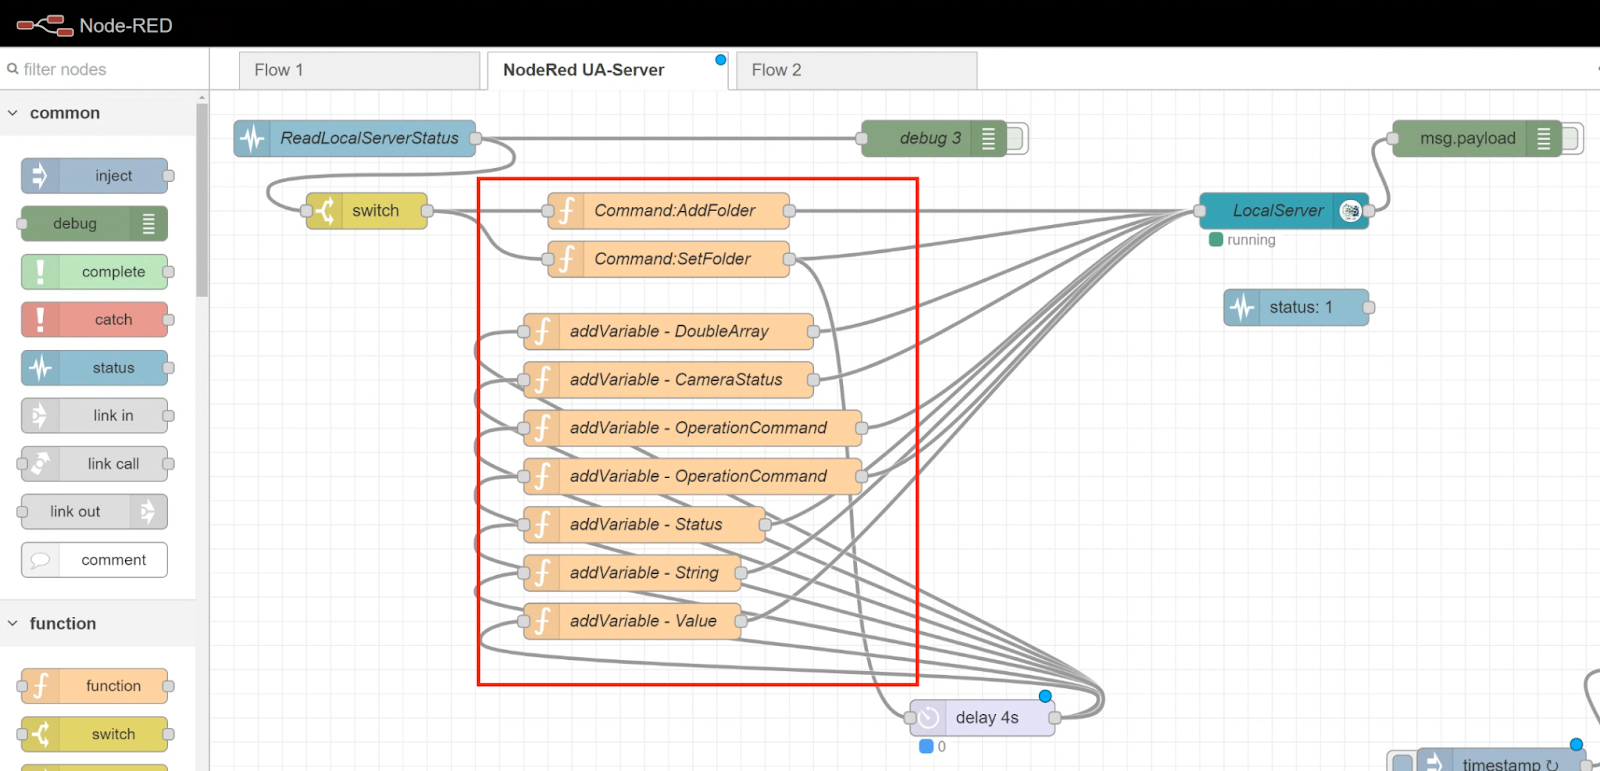Click the palette vertical scrollbar
This screenshot has height=771, width=1600.
point(202,200)
